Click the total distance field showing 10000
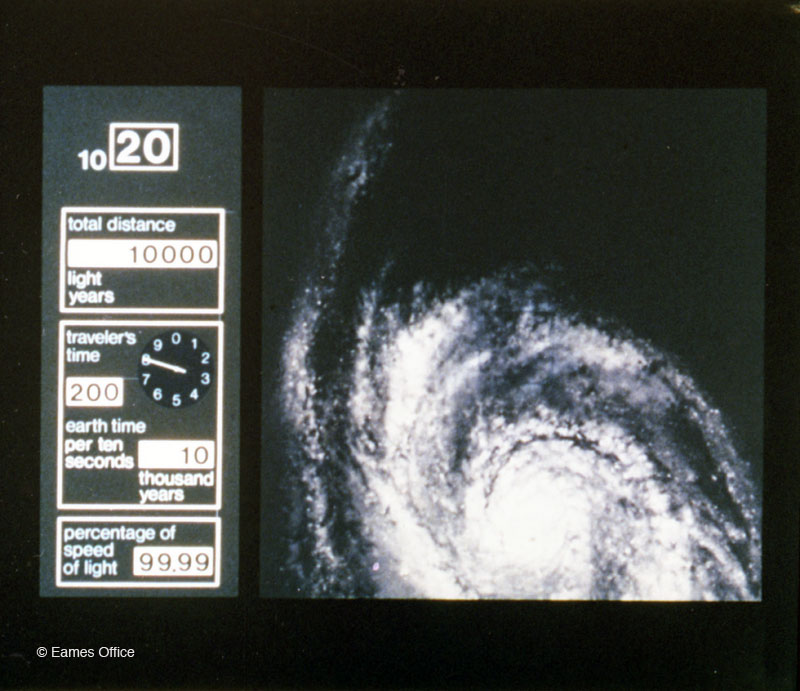Viewport: 800px width, 691px height. point(142,254)
